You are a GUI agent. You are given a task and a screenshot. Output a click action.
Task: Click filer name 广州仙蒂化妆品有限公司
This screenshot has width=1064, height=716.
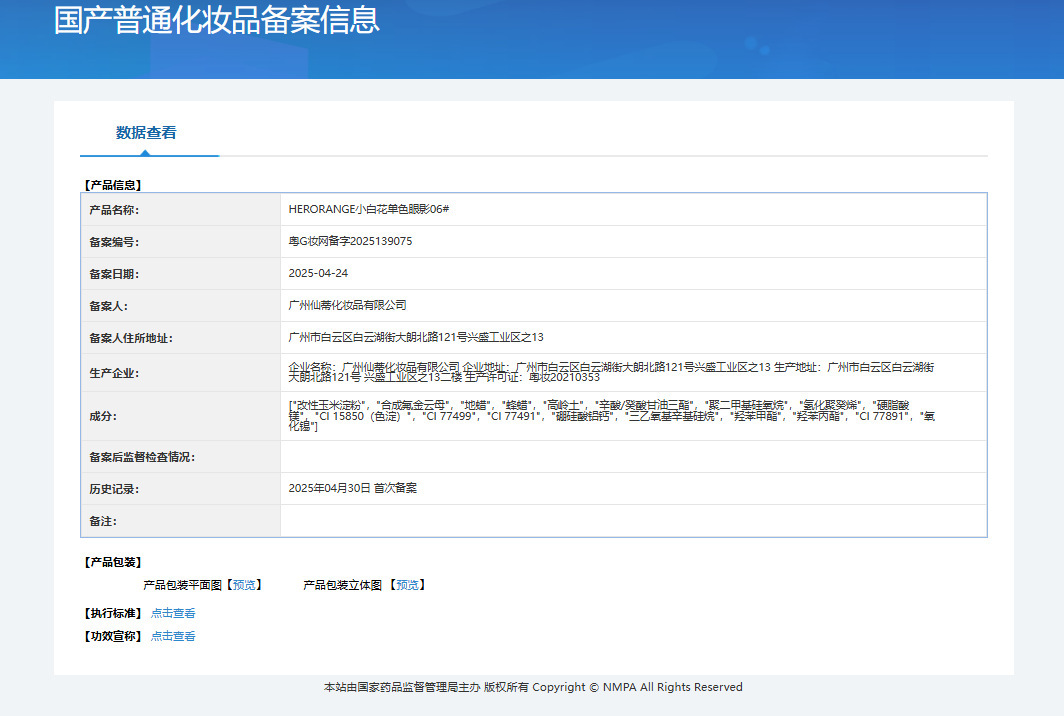[x=347, y=305]
